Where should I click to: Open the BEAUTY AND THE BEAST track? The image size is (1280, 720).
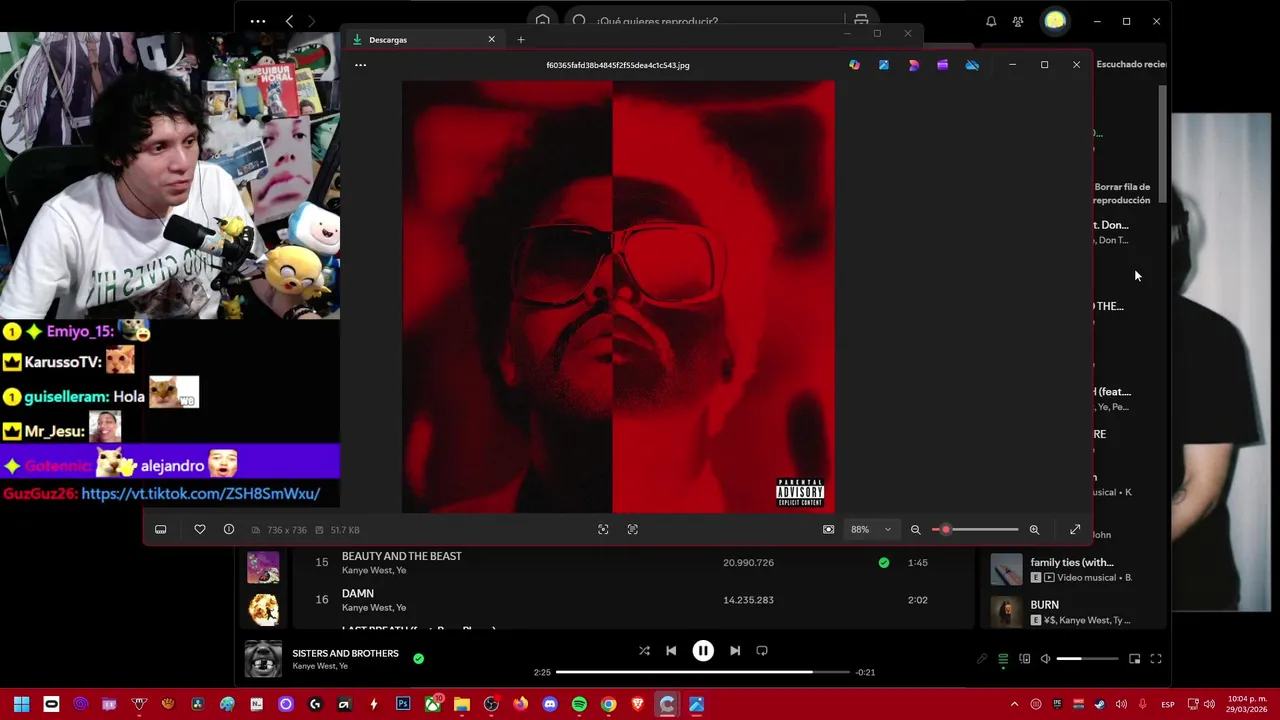point(402,556)
